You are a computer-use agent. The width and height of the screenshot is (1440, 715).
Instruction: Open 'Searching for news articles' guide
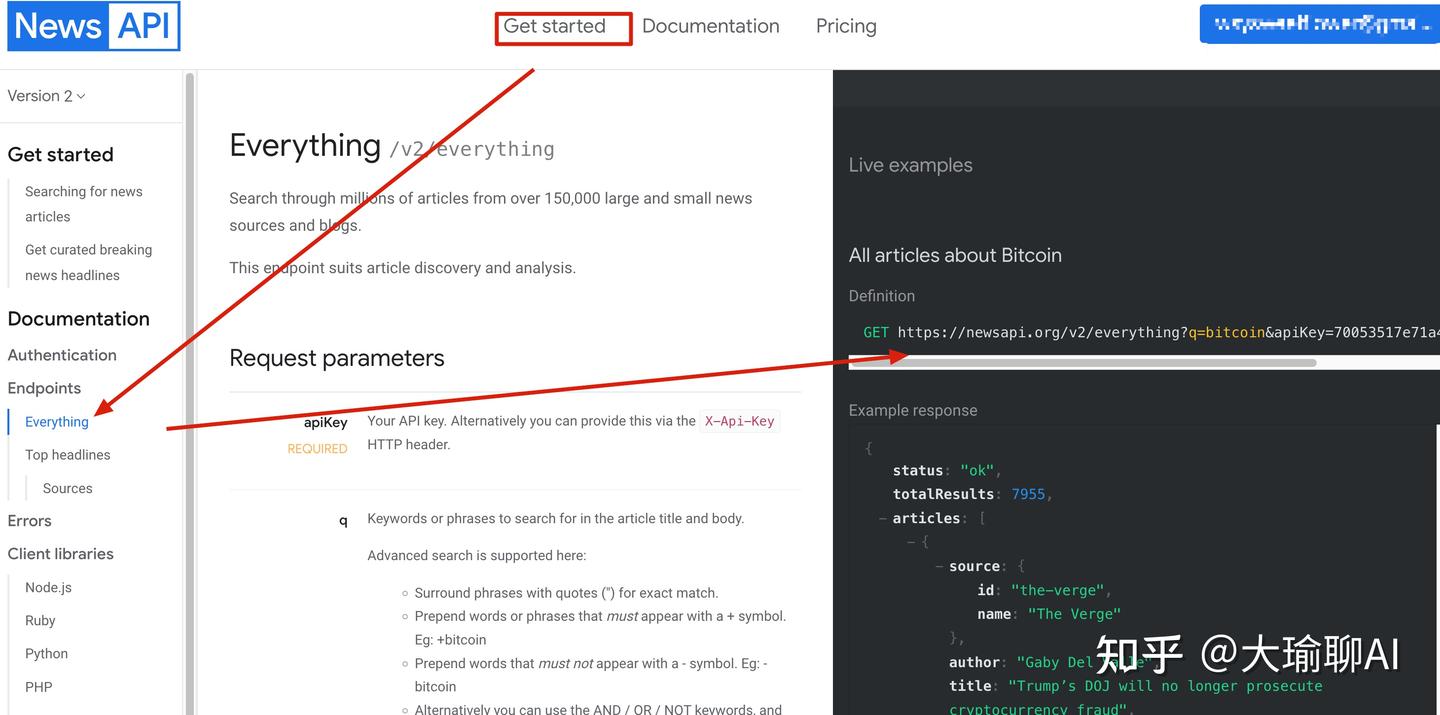[x=84, y=204]
